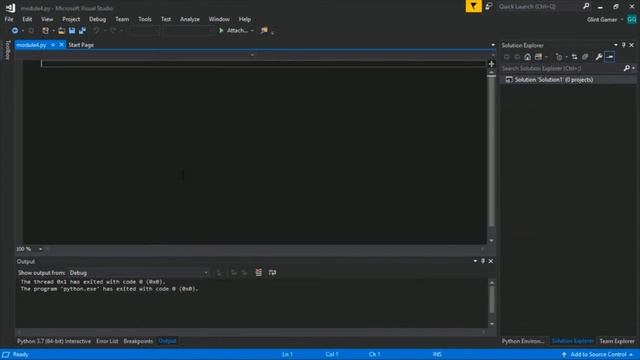
Task: Toggle auto hide pin on Solution Explorer
Action: tap(623, 45)
